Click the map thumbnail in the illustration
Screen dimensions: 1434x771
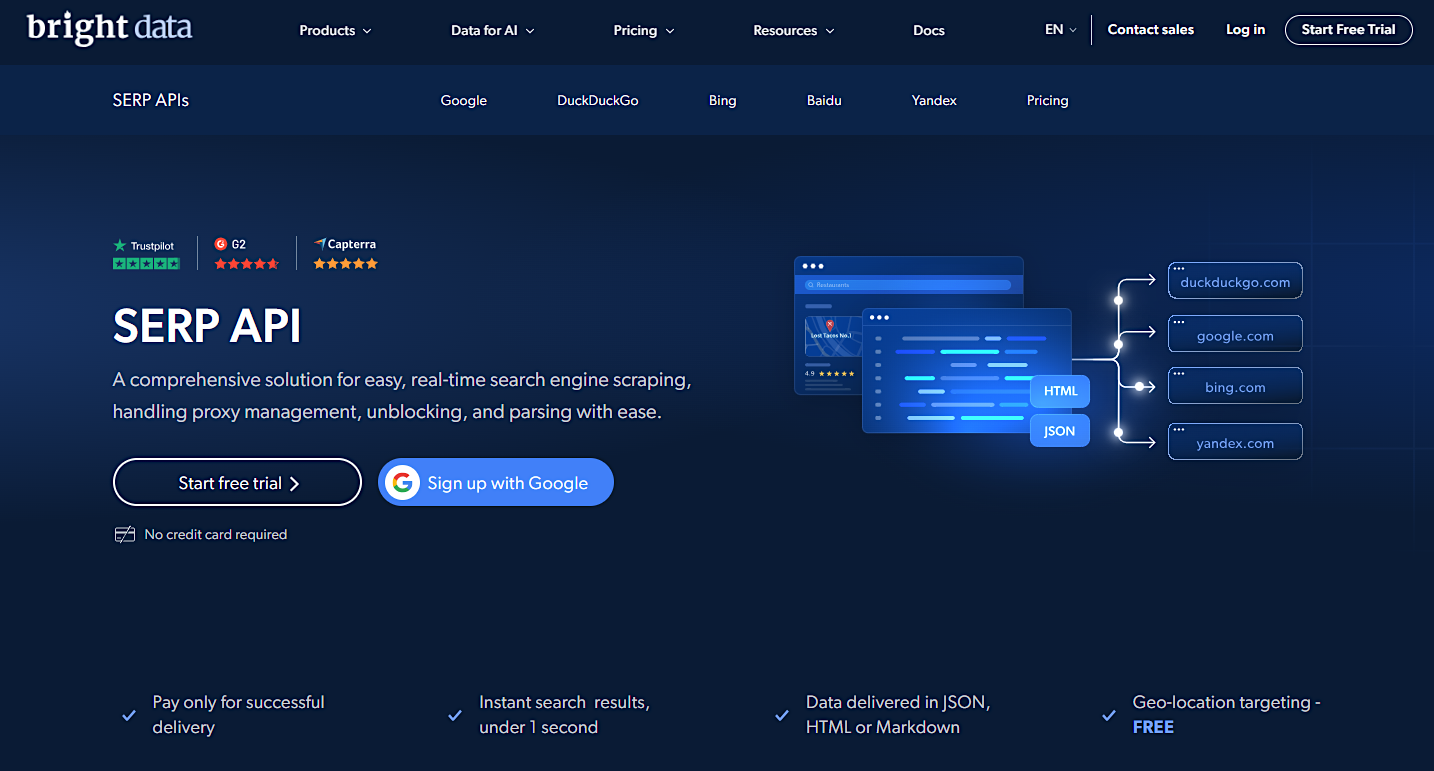point(832,337)
